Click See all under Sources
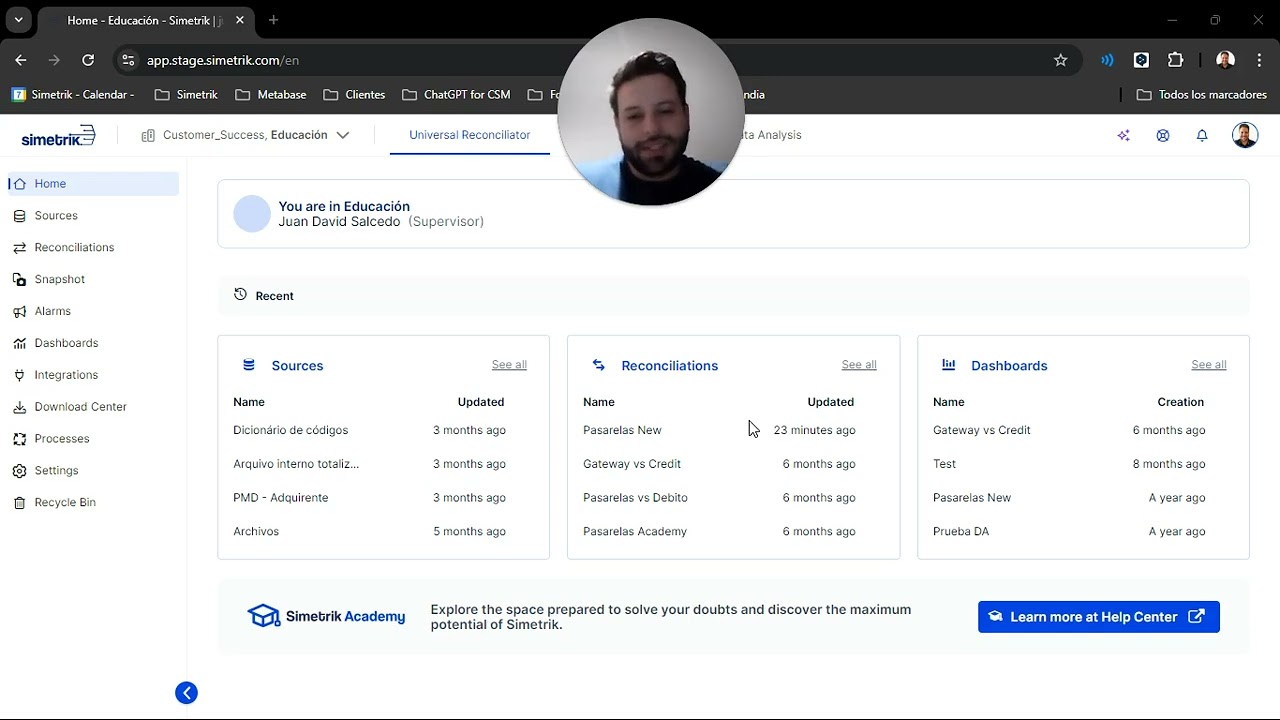The image size is (1280, 720). pos(509,365)
